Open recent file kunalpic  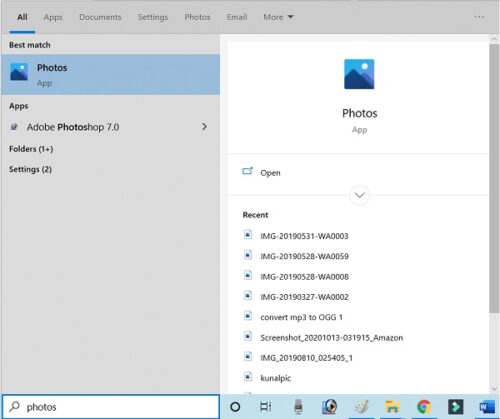click(275, 378)
